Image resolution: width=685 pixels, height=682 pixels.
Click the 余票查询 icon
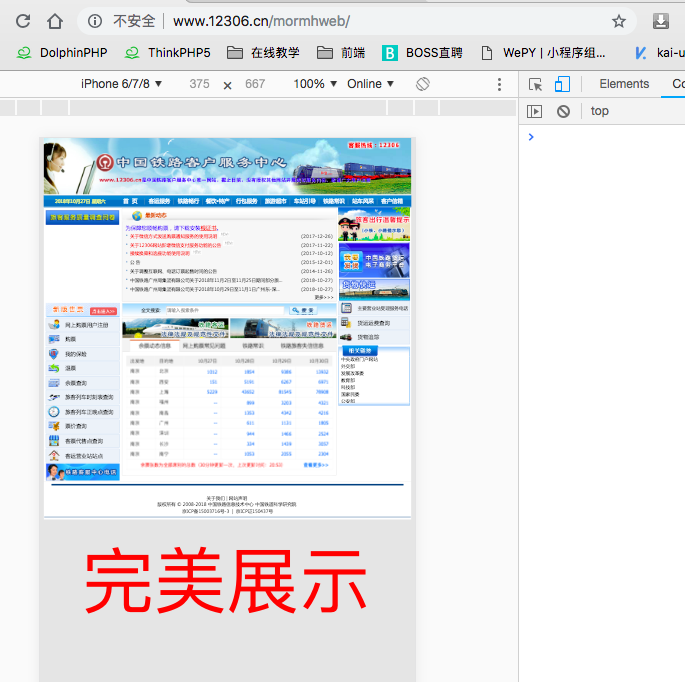coord(54,383)
